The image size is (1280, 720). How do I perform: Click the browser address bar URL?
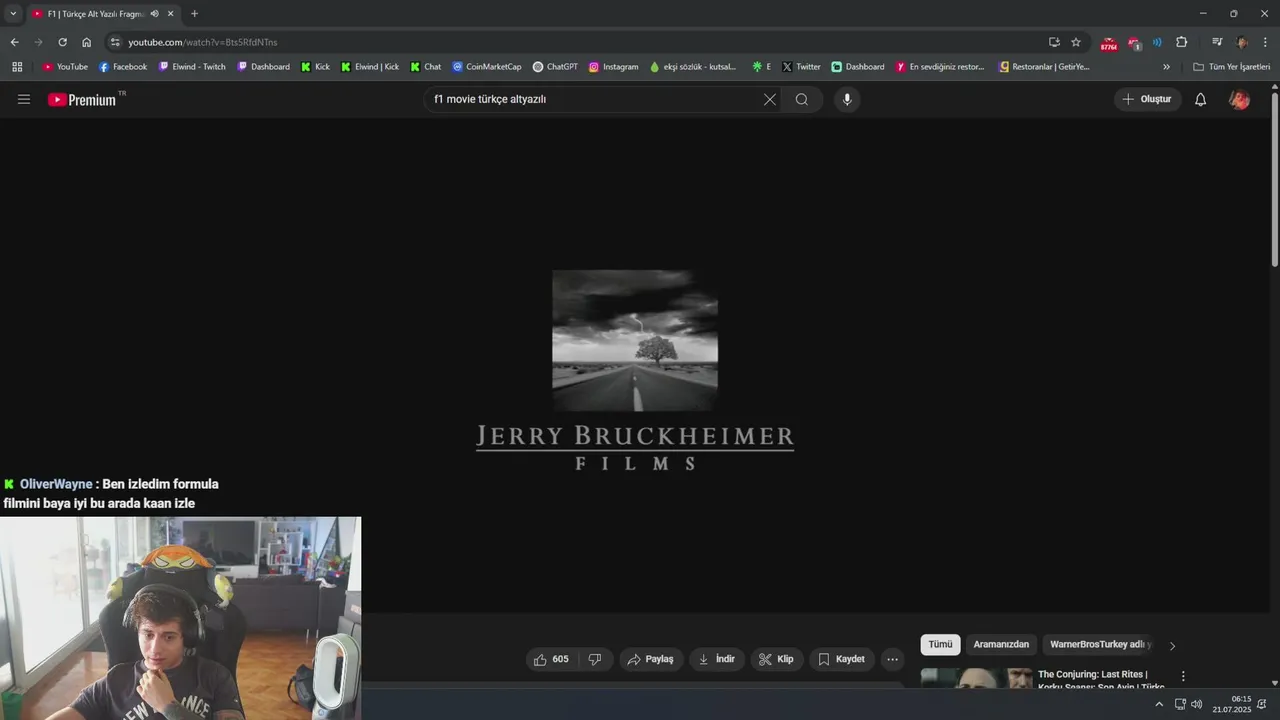pos(202,42)
